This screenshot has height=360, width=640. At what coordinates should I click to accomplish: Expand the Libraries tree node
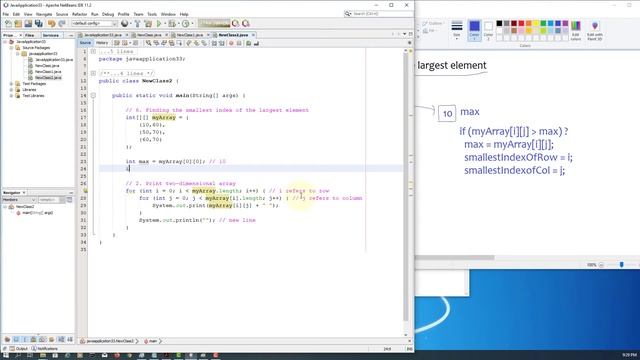point(11,89)
